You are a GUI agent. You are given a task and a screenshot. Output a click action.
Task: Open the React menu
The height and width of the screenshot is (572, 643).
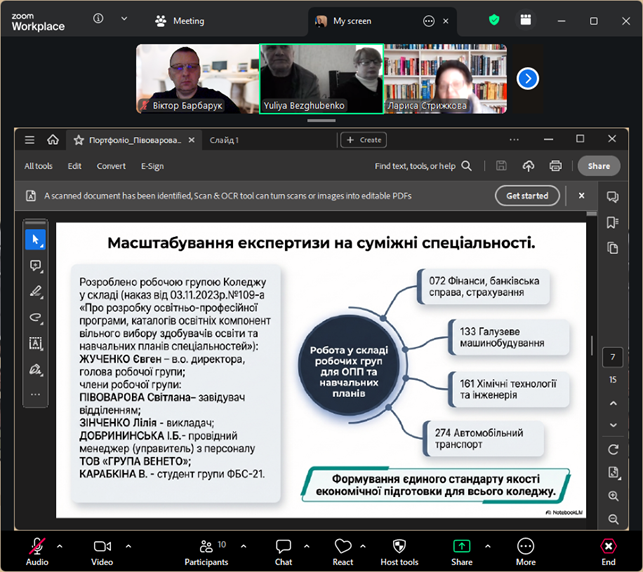[x=343, y=552]
